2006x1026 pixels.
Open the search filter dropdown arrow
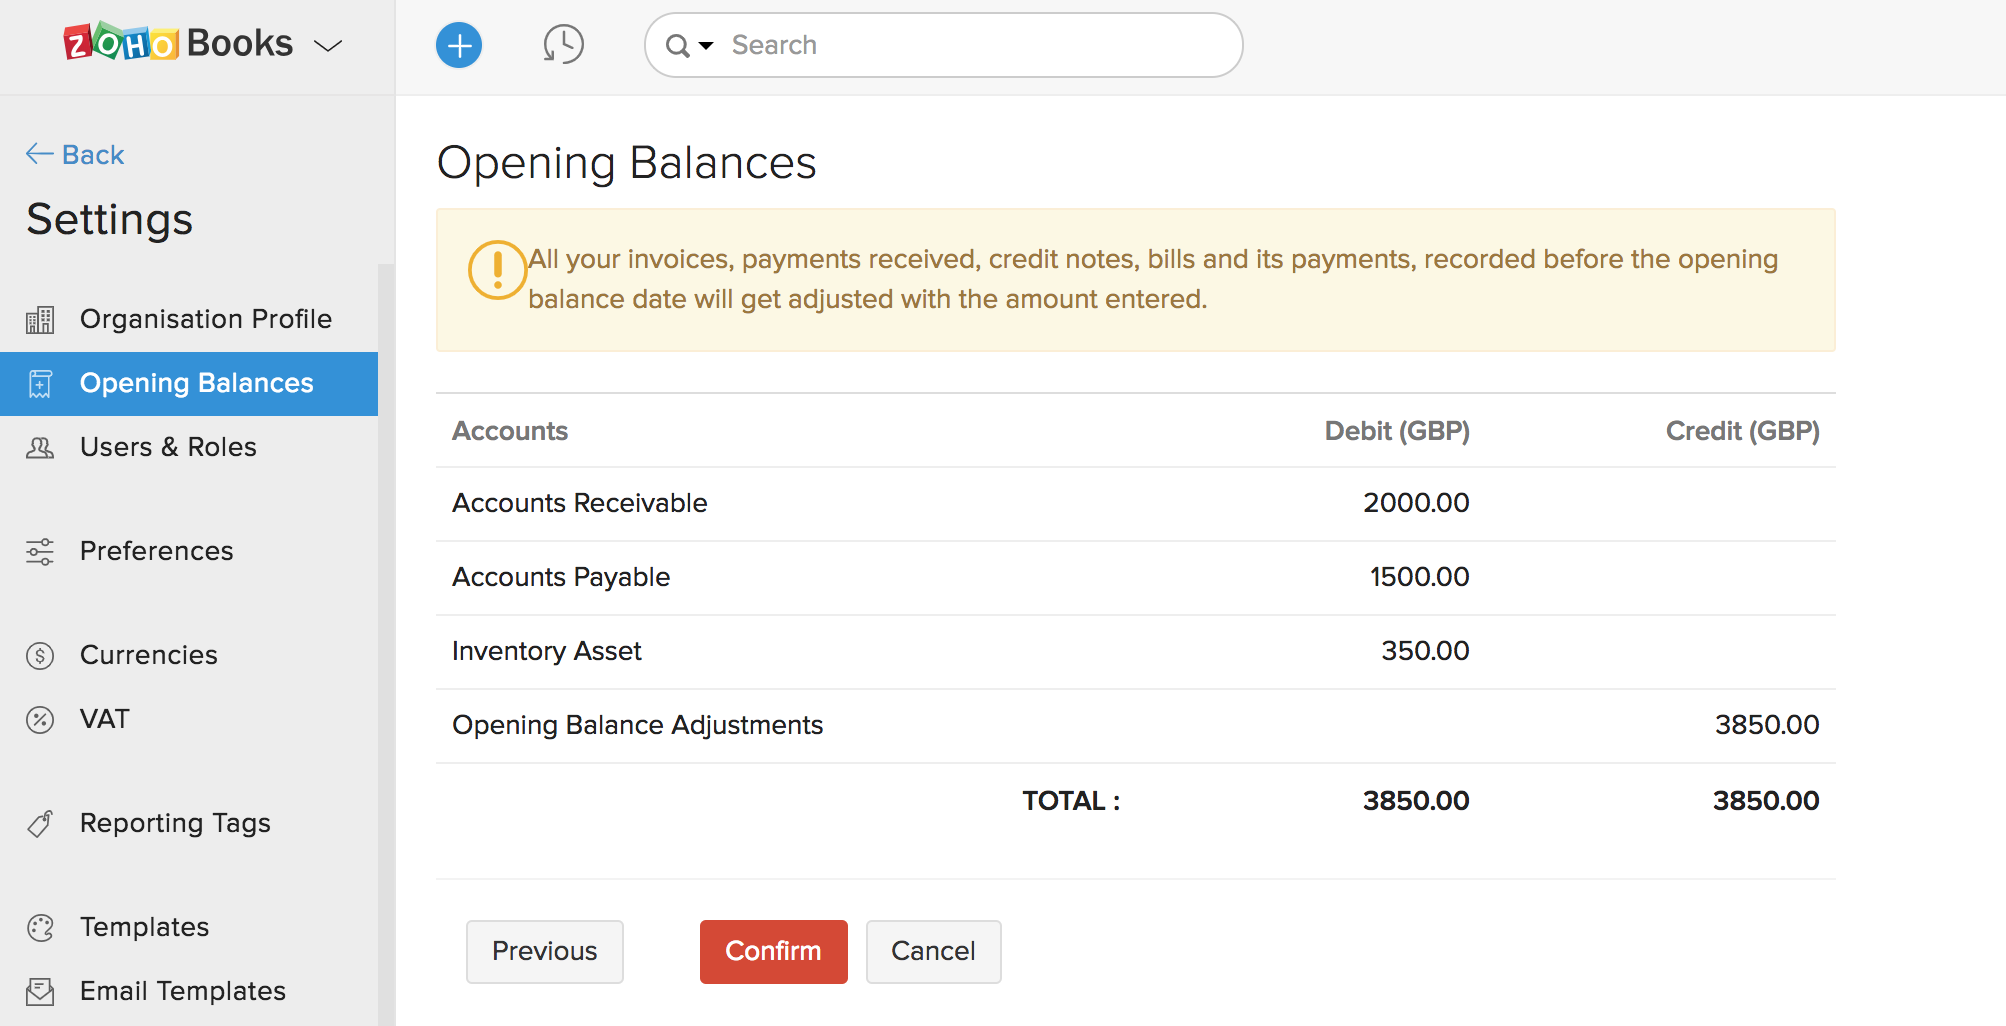706,46
